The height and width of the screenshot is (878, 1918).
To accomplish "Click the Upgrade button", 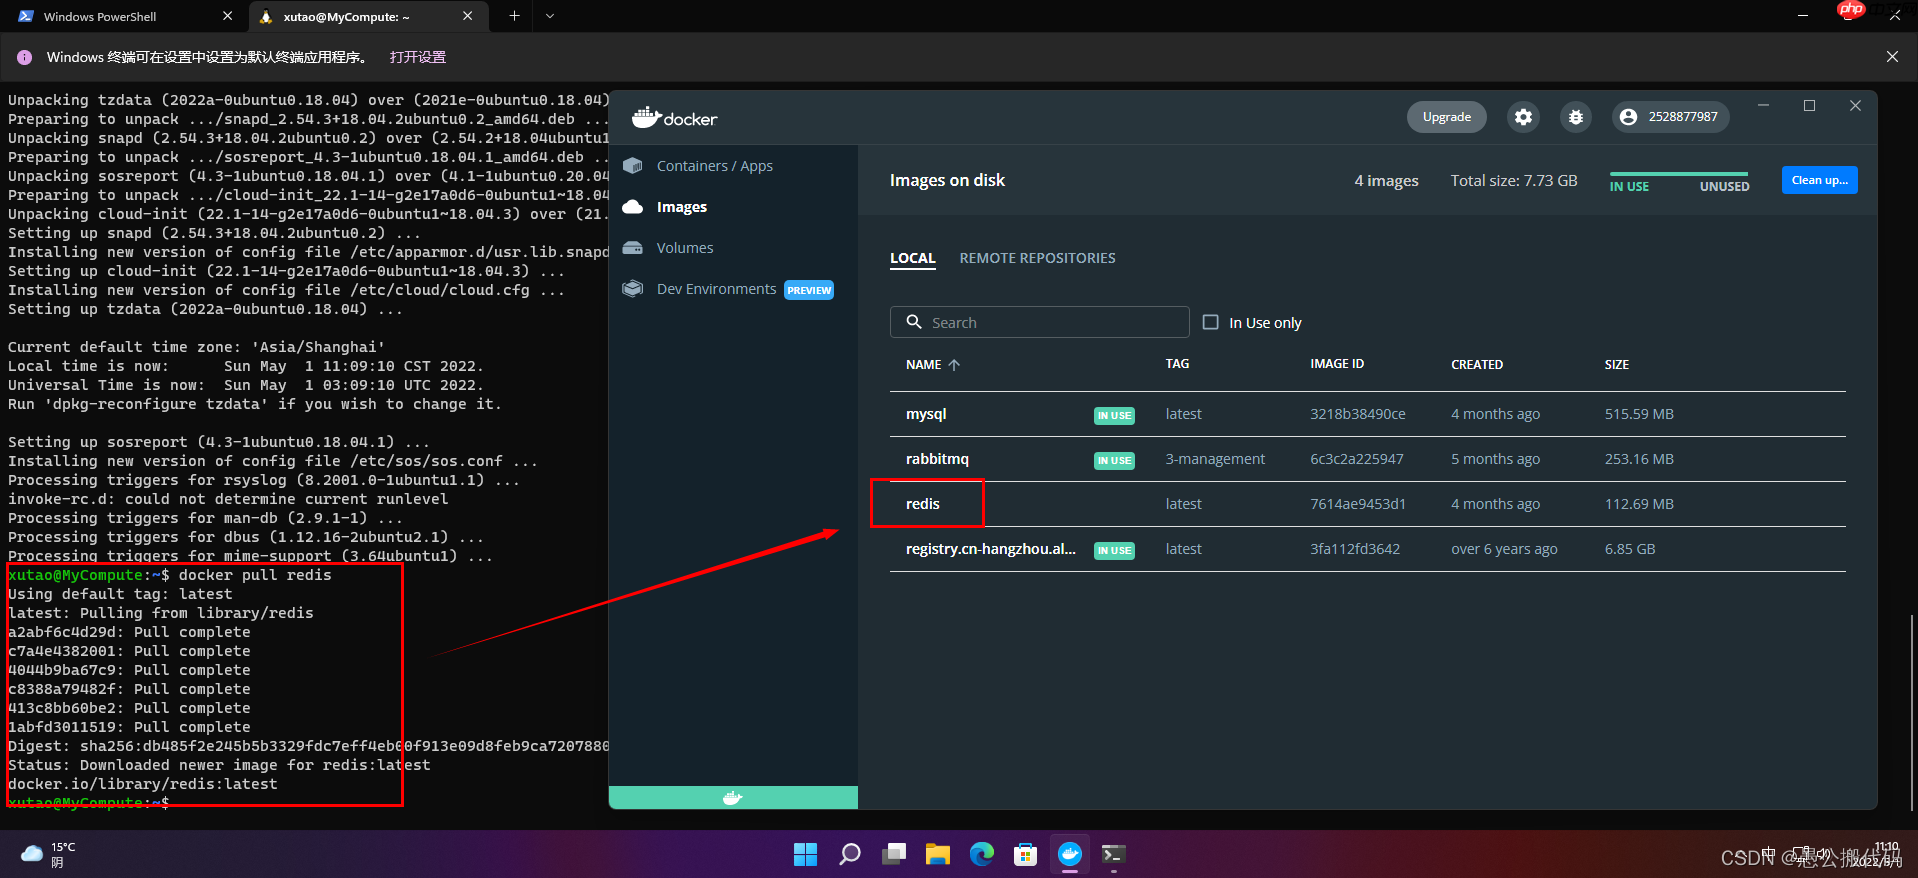I will (x=1446, y=117).
